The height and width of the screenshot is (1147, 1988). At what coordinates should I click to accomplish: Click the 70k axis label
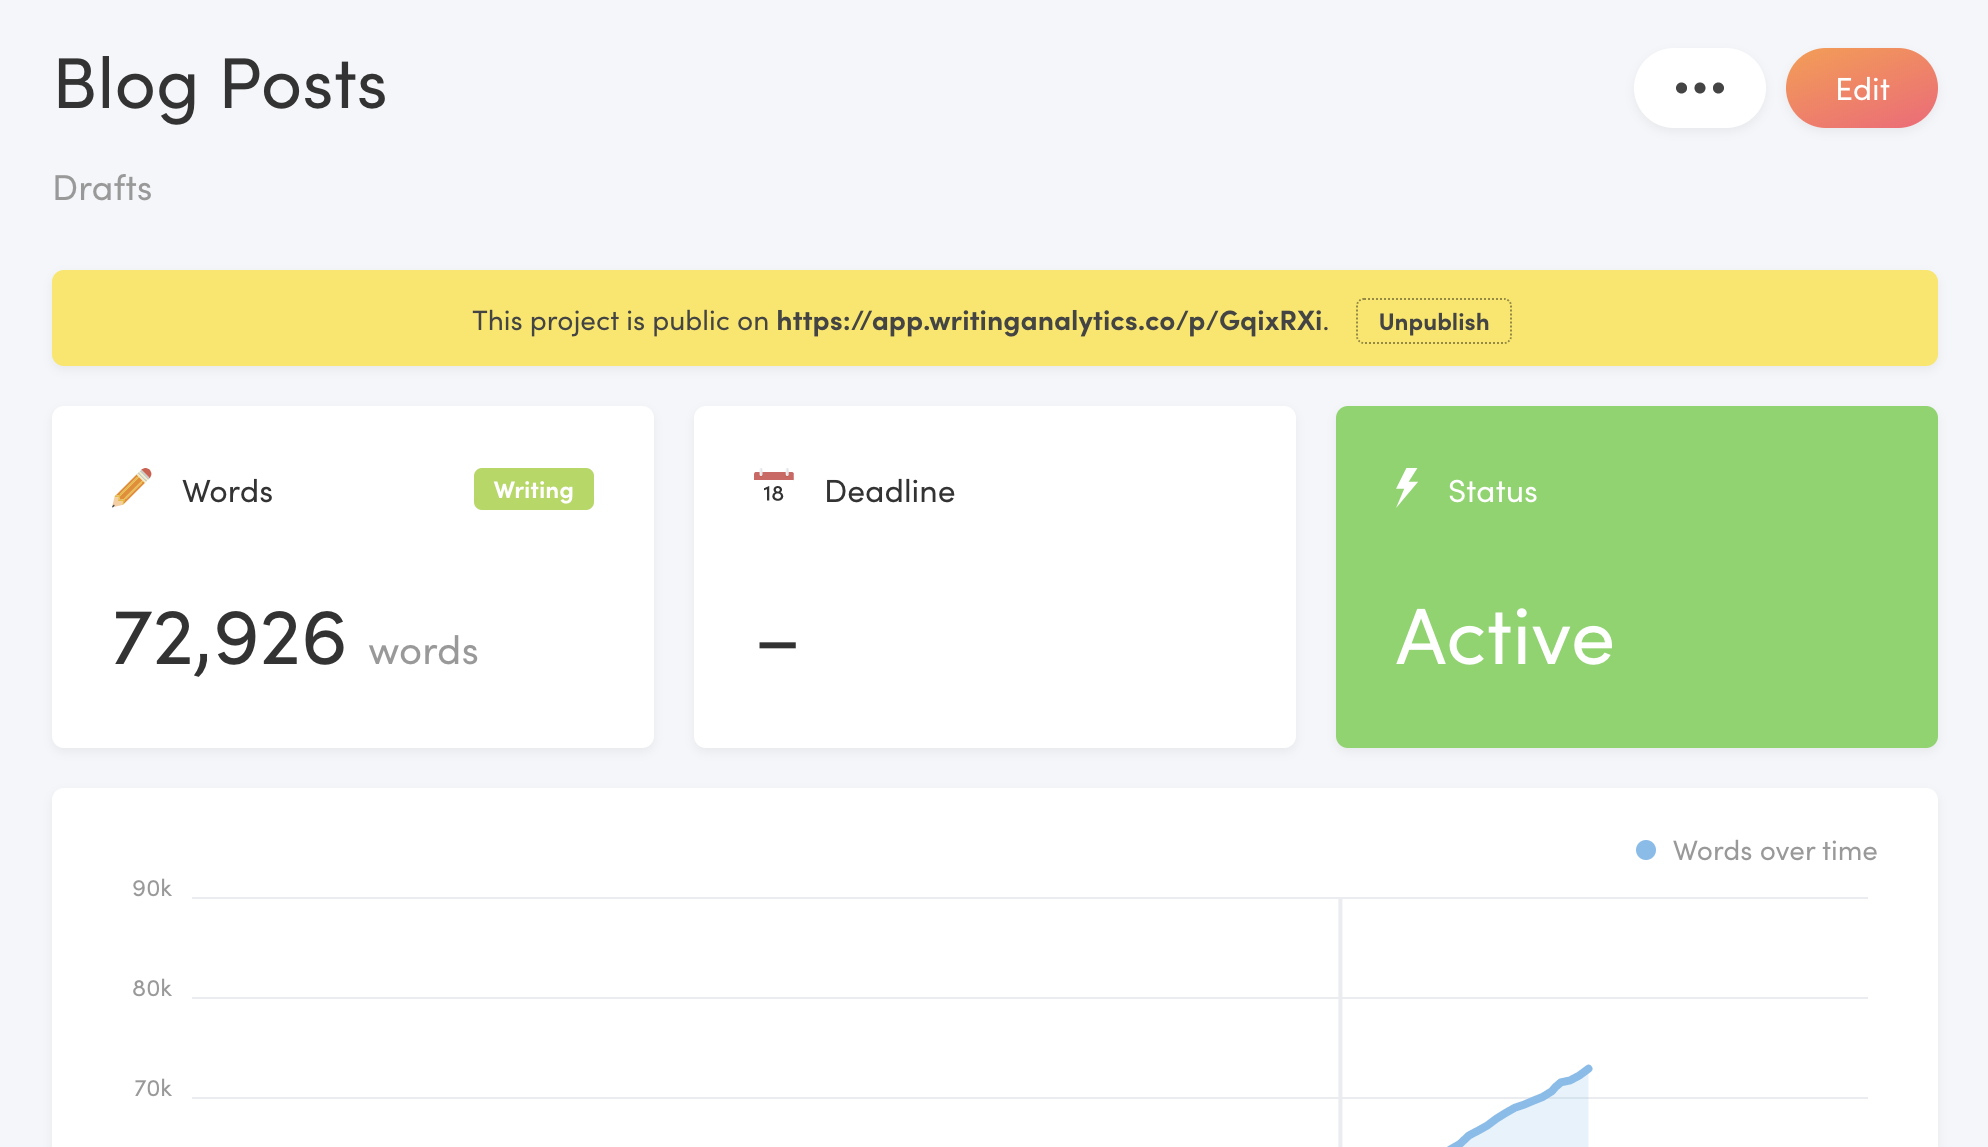coord(152,1088)
